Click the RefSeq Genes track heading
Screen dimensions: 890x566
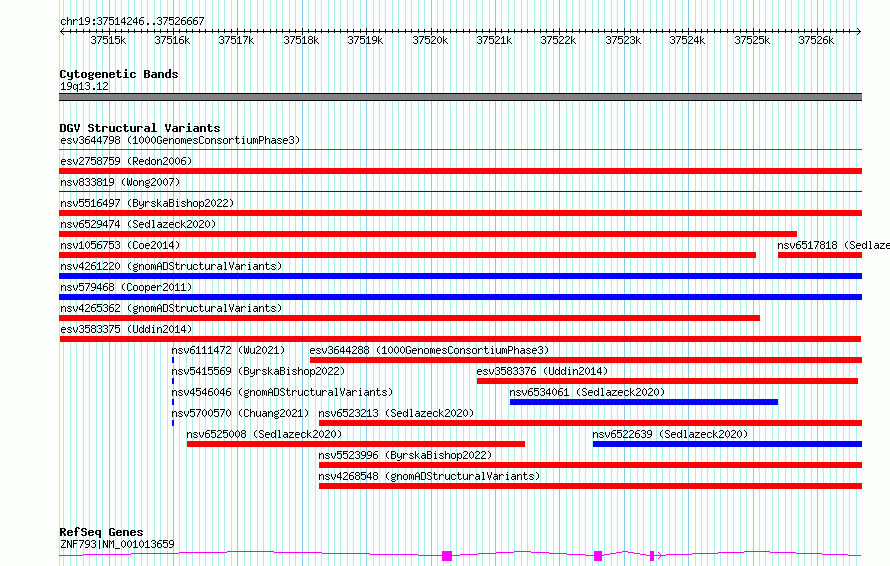101,533
